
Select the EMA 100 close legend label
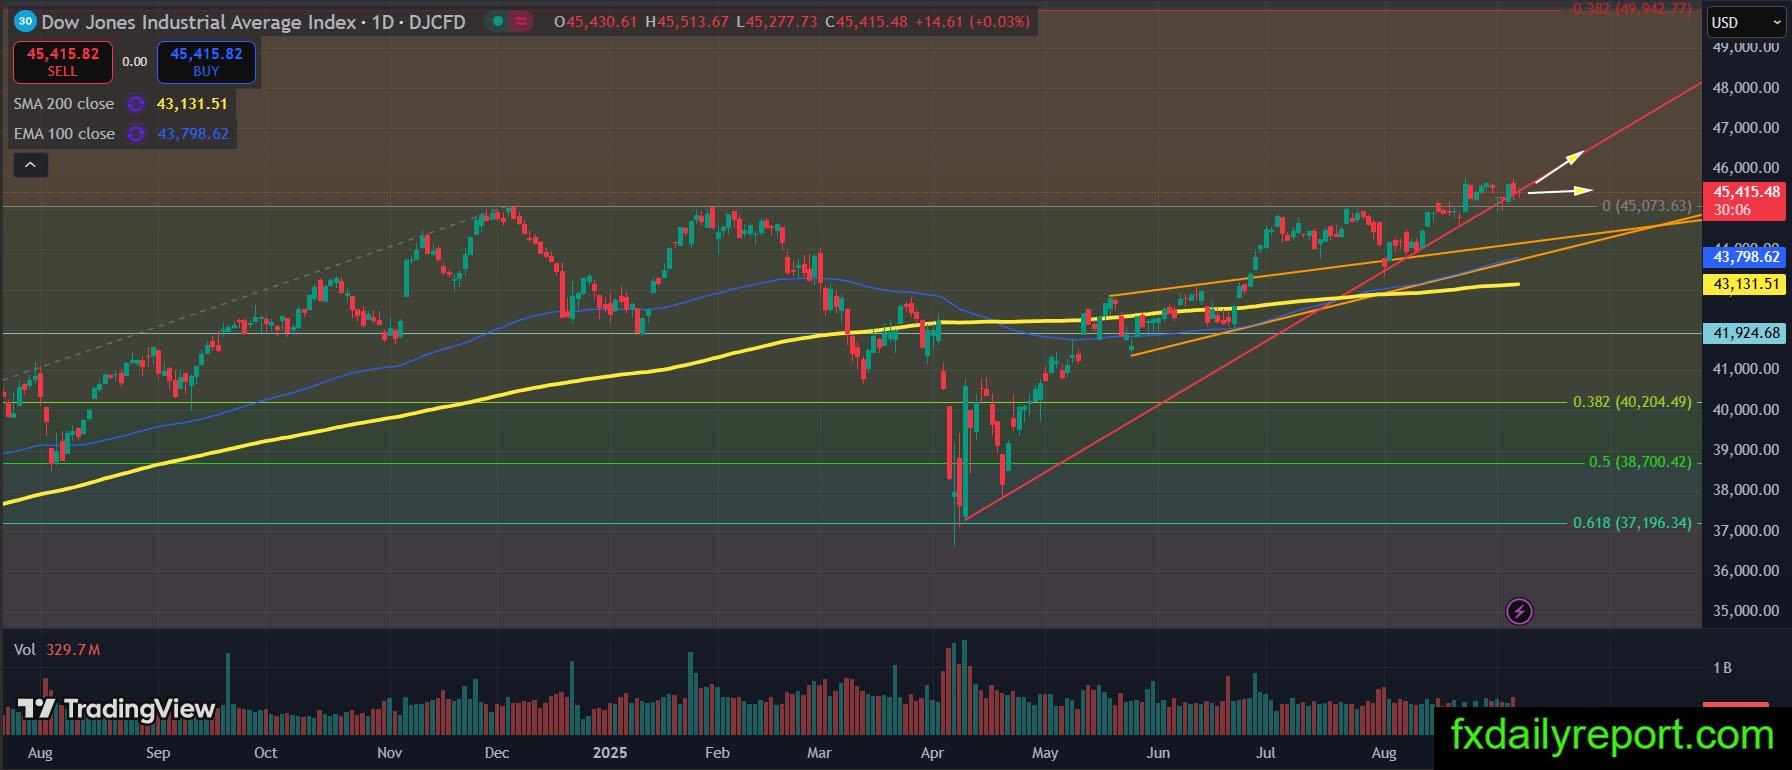point(64,134)
